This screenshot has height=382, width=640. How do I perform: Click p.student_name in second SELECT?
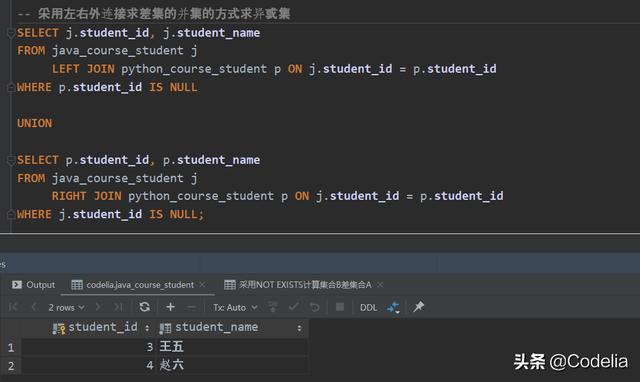pyautogui.click(x=211, y=160)
